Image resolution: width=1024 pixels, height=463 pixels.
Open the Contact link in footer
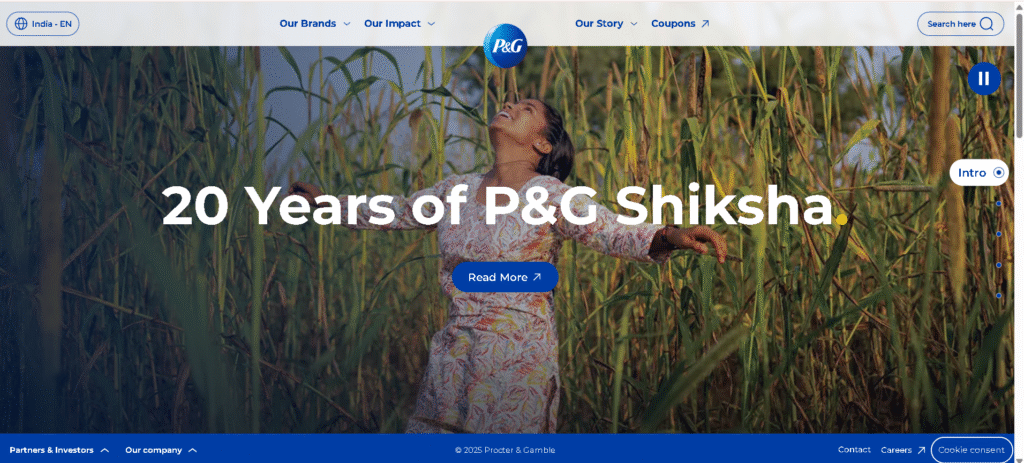(854, 449)
